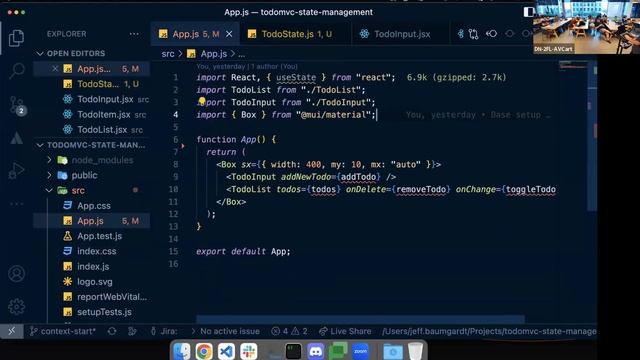Click the editor minimap
The width and height of the screenshot is (640, 360).
[573, 65]
